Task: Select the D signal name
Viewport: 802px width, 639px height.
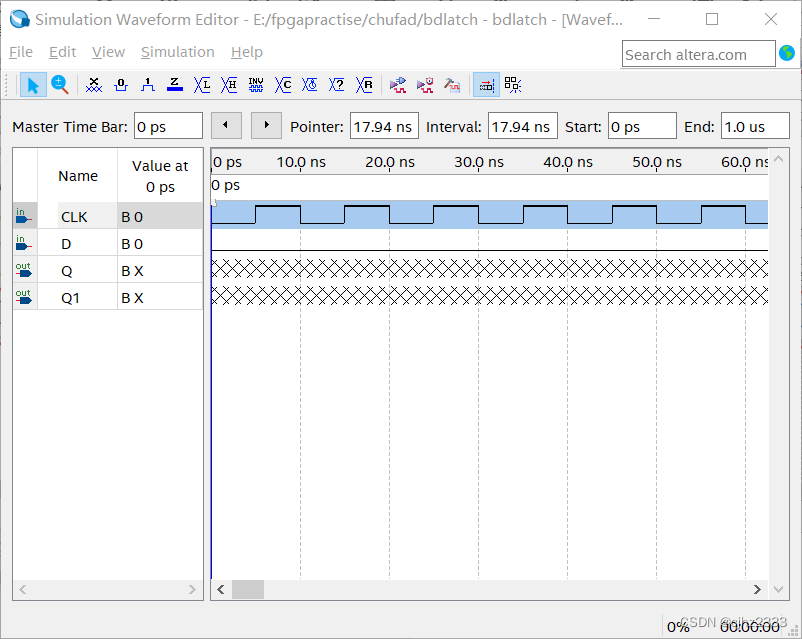Action: (66, 244)
